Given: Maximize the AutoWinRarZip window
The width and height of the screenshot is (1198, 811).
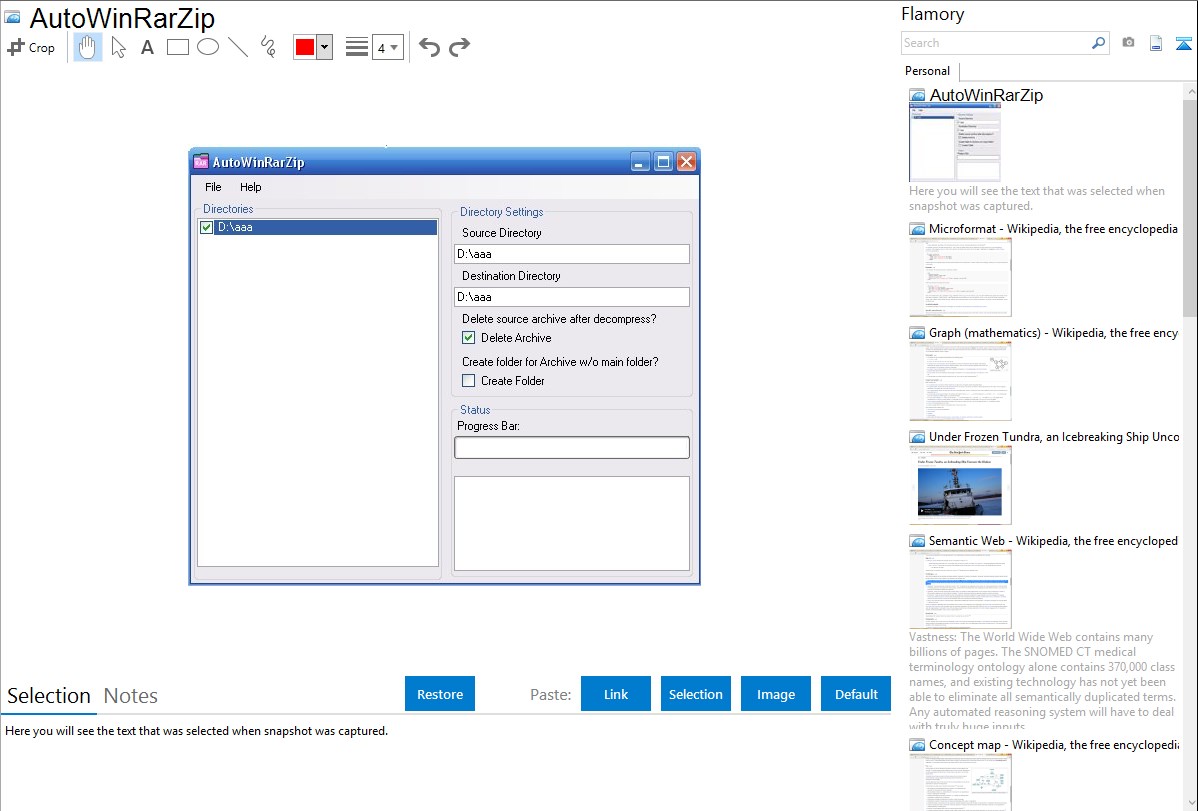Looking at the screenshot, I should tap(663, 161).
